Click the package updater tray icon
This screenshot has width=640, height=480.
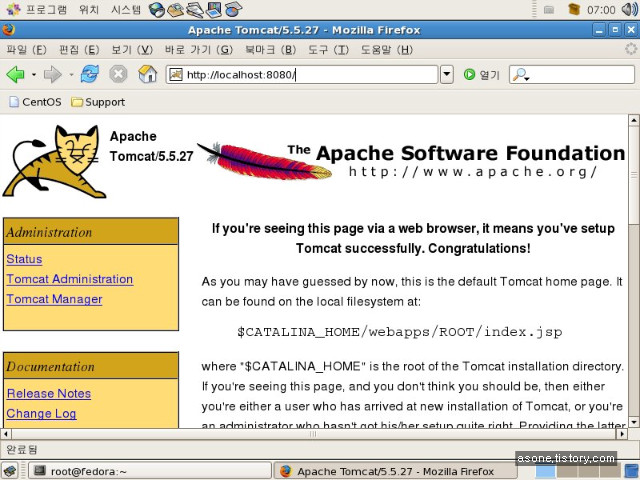pos(574,9)
